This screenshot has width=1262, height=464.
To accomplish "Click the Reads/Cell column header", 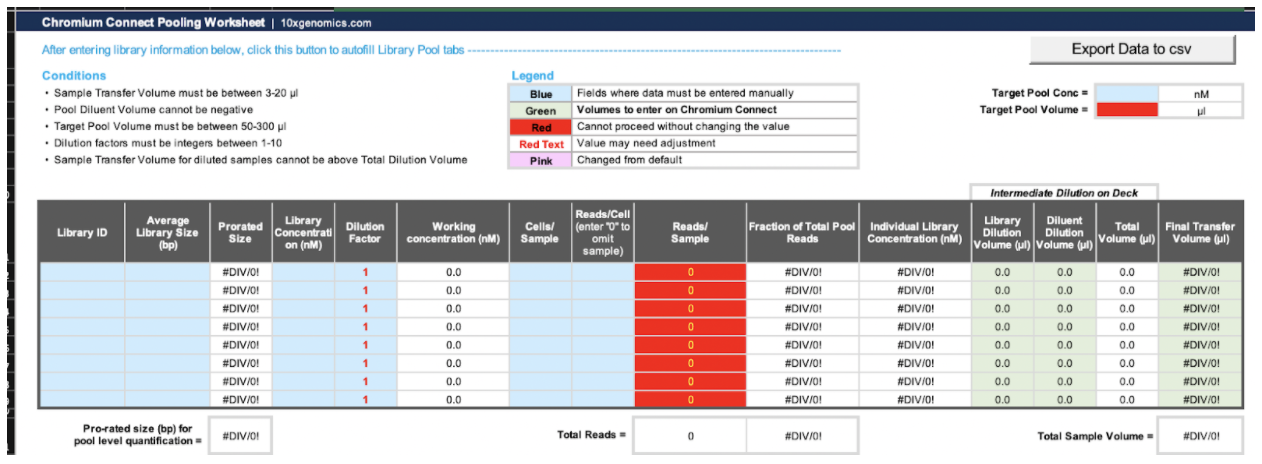I will [603, 232].
